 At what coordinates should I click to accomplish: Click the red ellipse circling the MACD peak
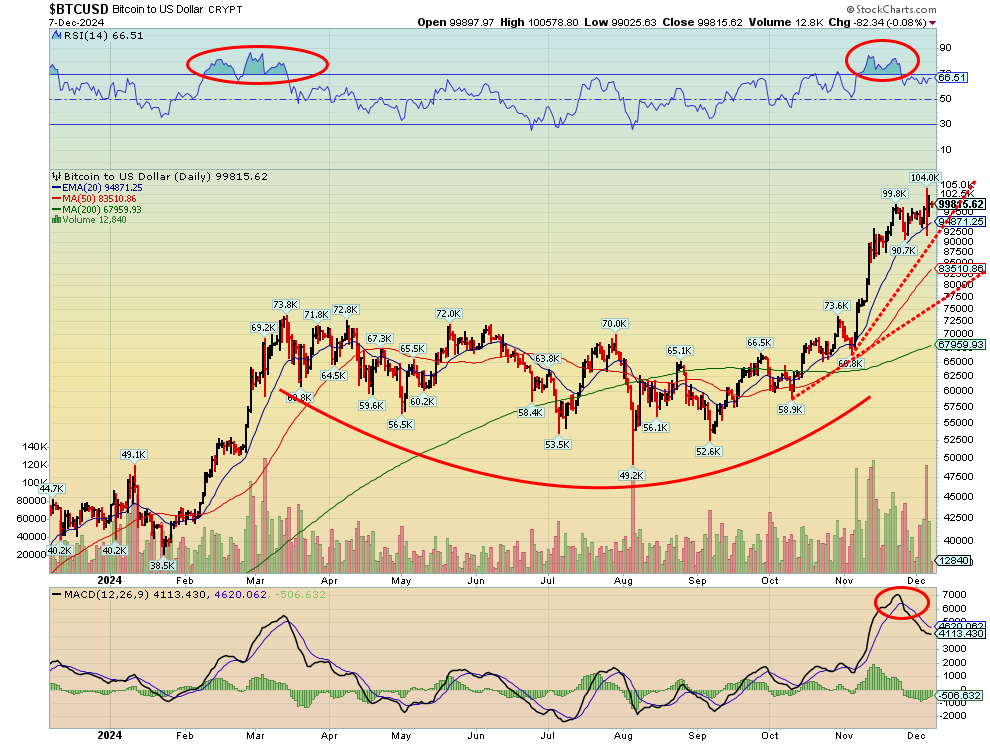tap(902, 602)
